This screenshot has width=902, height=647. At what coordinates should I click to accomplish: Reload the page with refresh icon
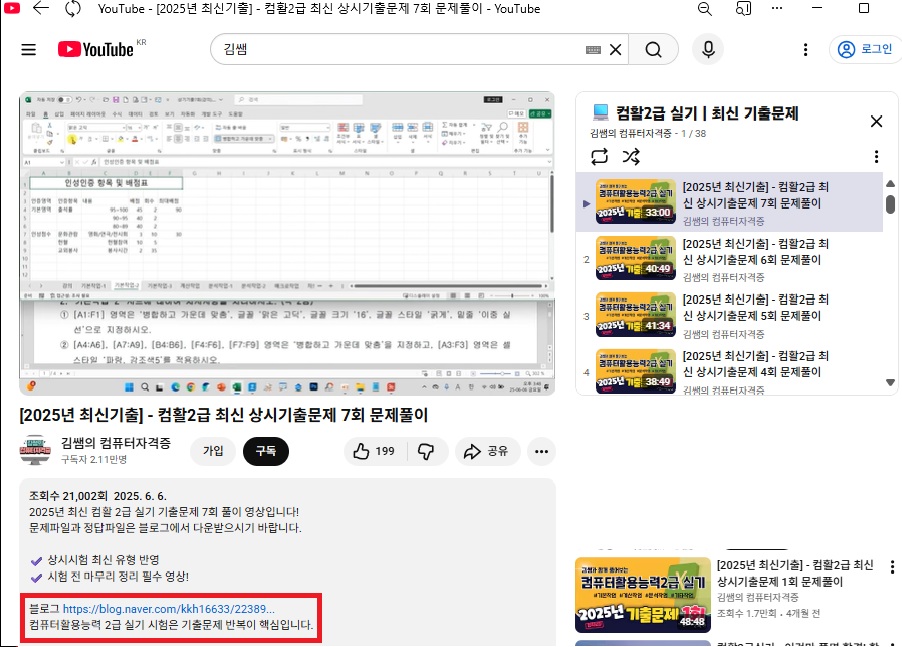coord(73,9)
